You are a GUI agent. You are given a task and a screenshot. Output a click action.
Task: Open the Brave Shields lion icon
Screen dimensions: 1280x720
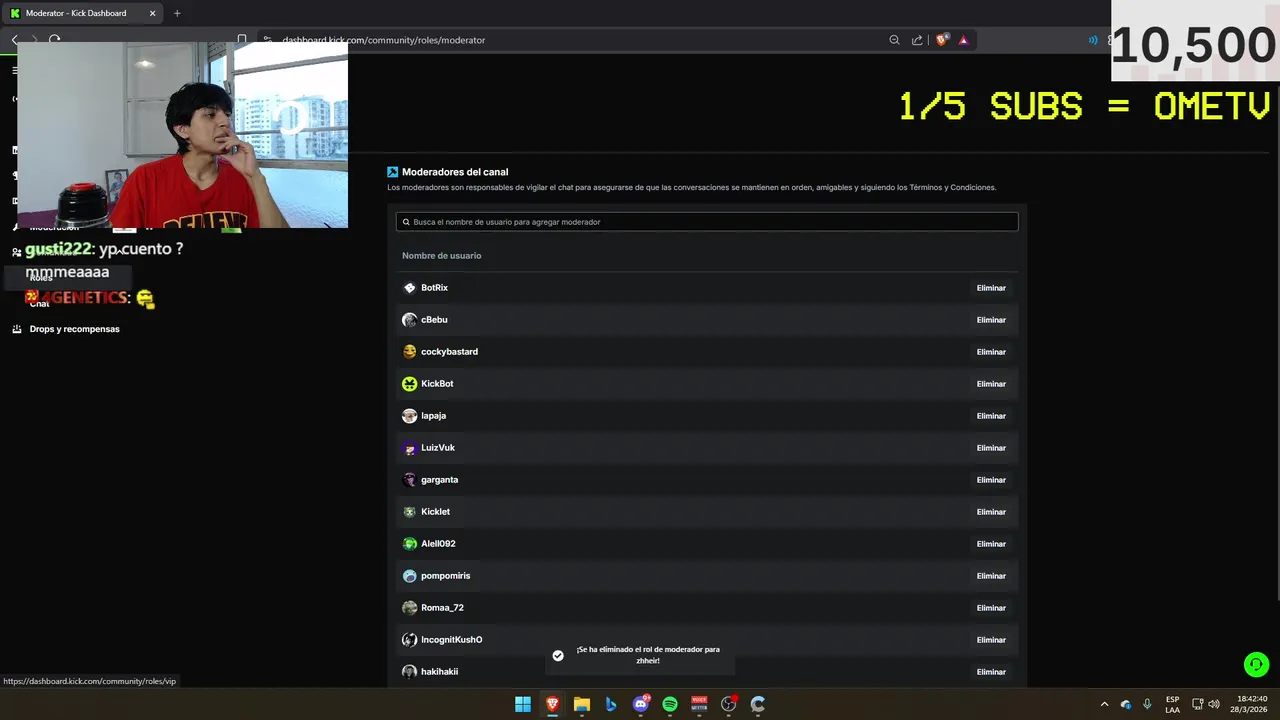click(x=941, y=40)
